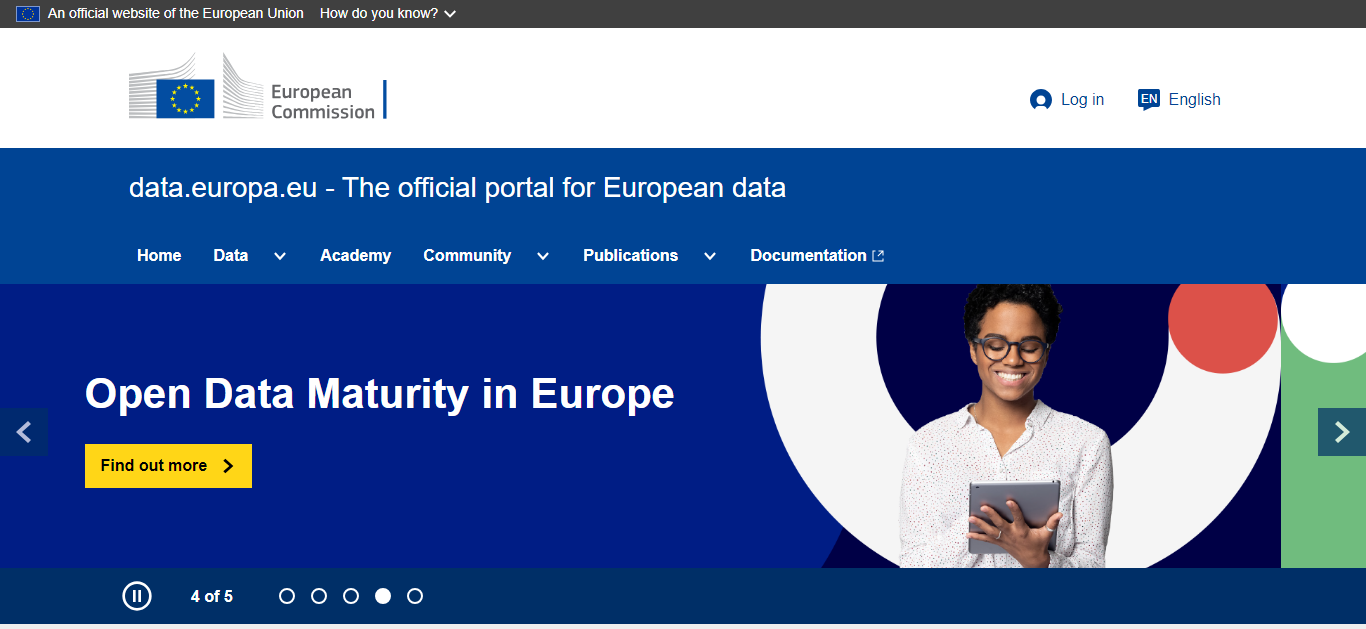Click the EN language speech-bubble icon
The width and height of the screenshot is (1366, 629).
(1149, 99)
